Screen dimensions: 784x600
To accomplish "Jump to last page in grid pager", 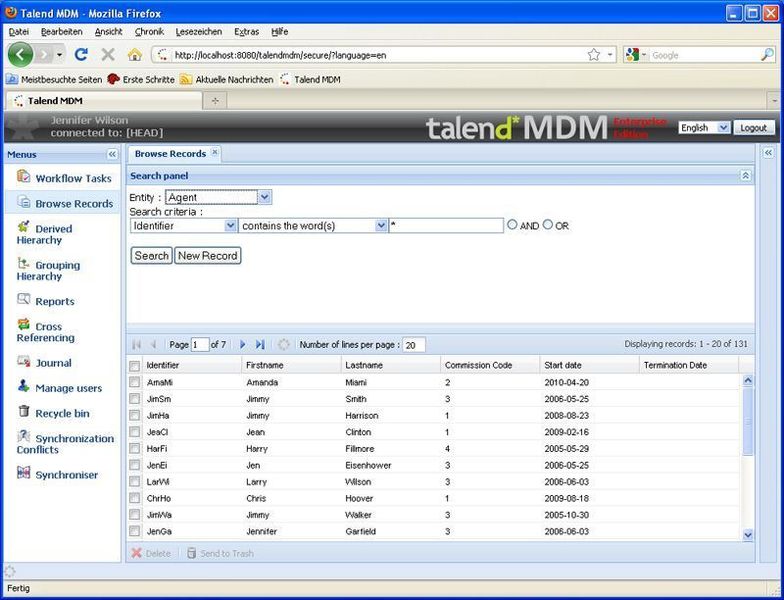I will (x=260, y=344).
